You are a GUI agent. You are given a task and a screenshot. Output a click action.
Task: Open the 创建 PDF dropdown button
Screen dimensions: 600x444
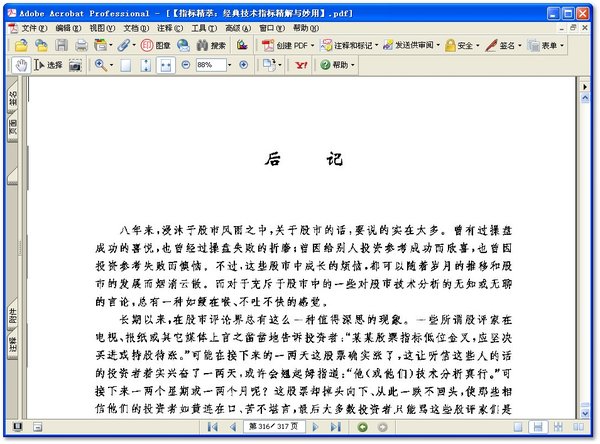click(288, 46)
